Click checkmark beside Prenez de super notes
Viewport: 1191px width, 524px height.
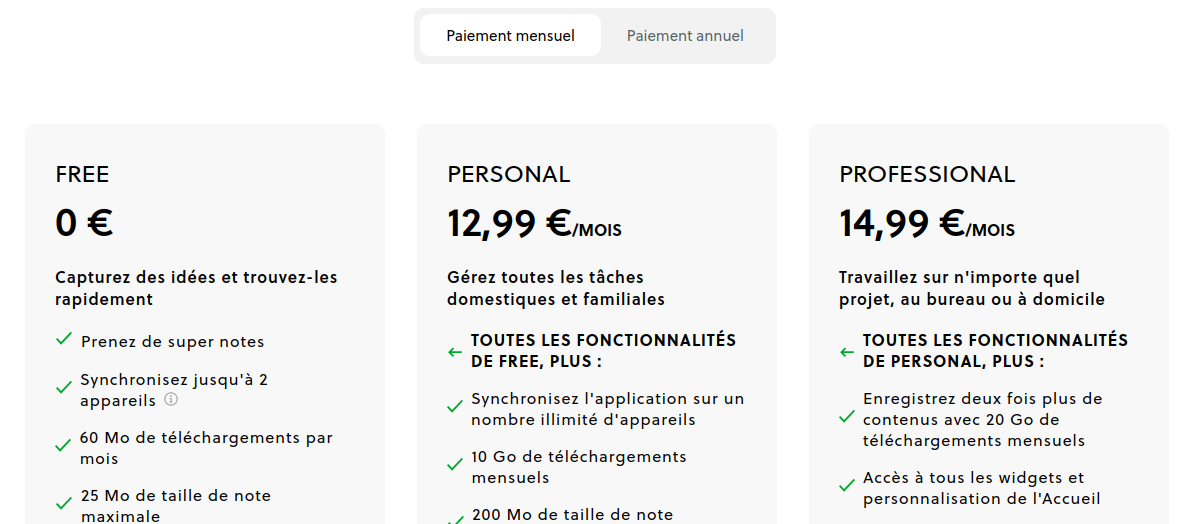[64, 339]
